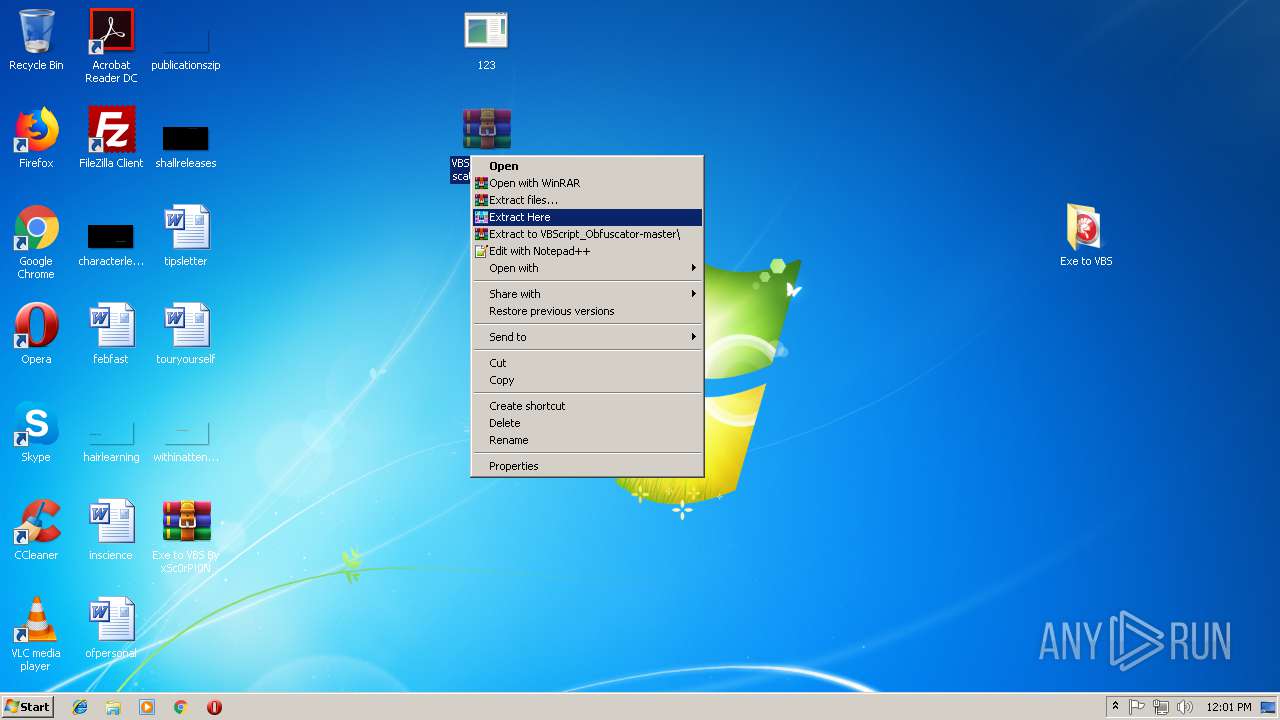Launch CCleaner desktop shortcut
This screenshot has width=1280, height=720.
pos(36,530)
